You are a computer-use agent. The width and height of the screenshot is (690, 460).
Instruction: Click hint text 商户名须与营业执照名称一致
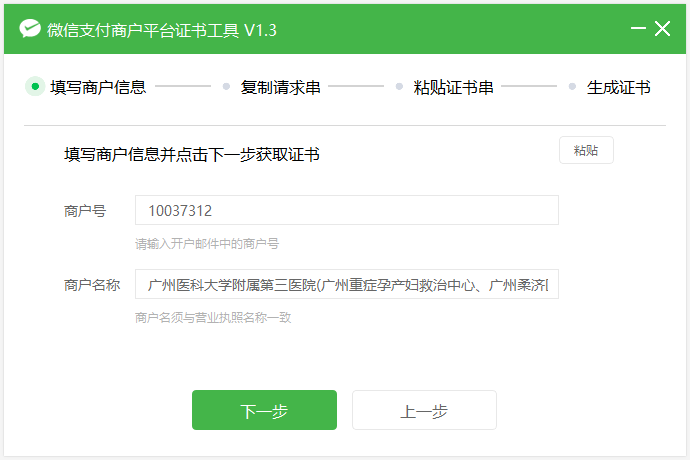(x=213, y=317)
